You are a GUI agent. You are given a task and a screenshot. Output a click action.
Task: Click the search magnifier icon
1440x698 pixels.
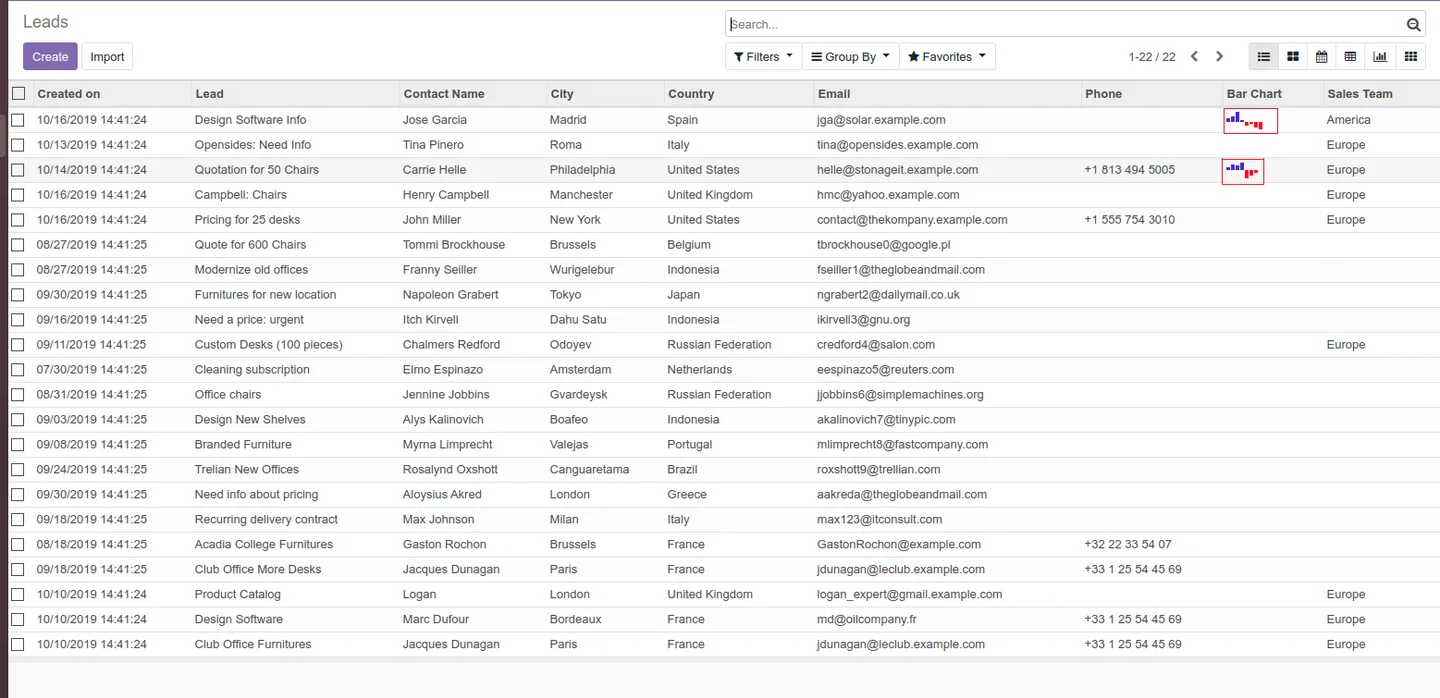click(x=1413, y=25)
